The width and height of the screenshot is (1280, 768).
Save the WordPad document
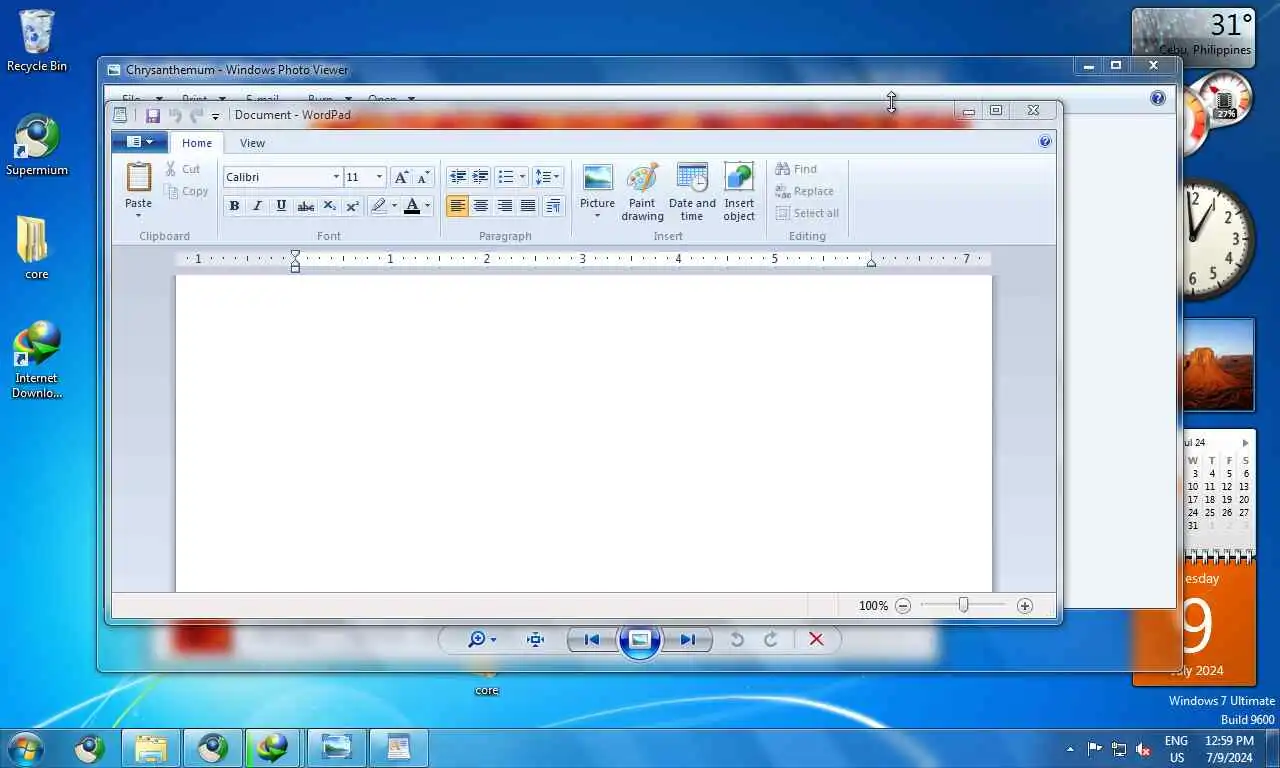[153, 116]
